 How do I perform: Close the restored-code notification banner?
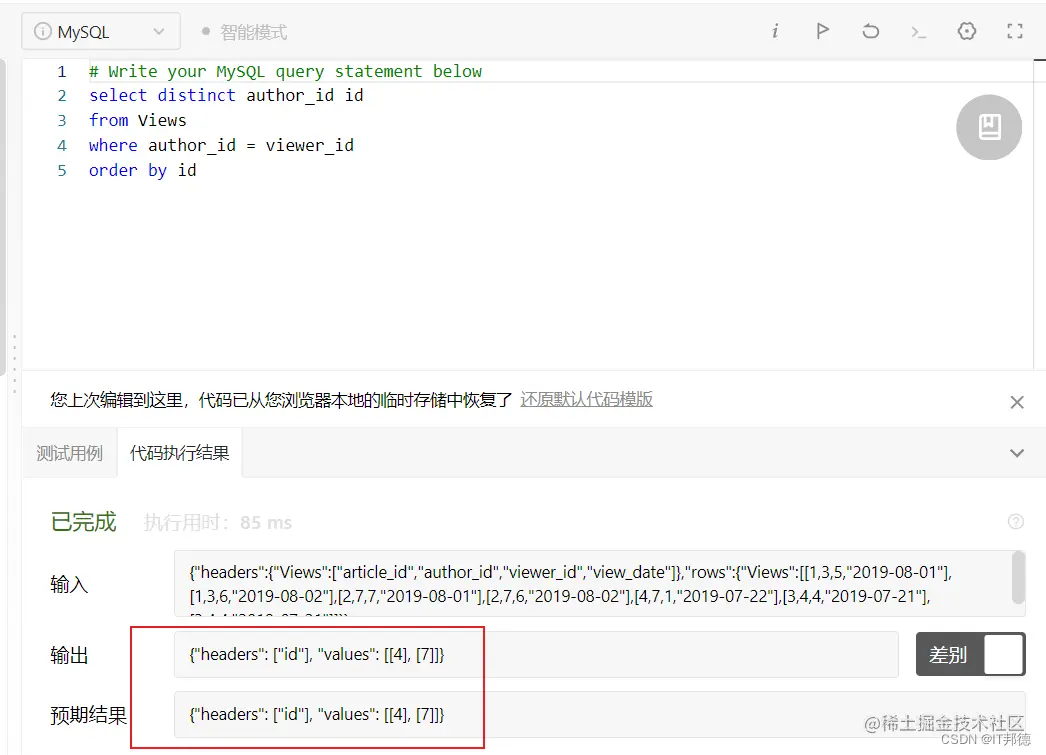point(1017,402)
